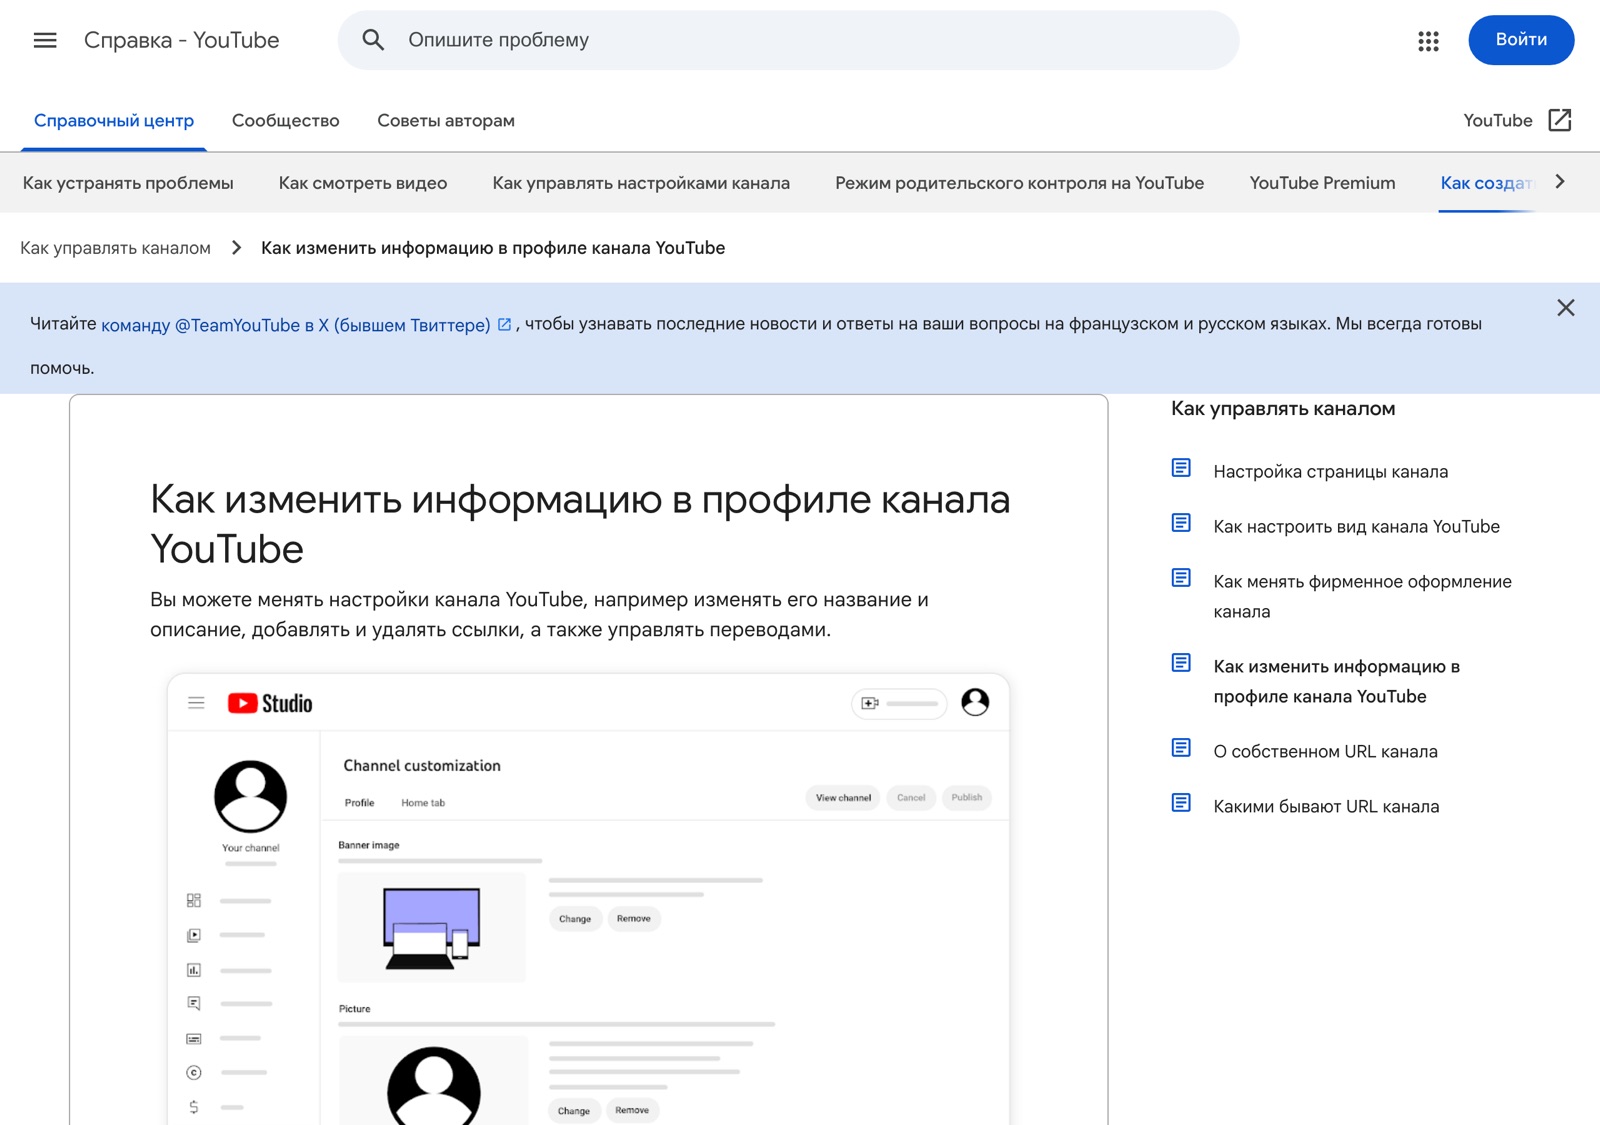Open Как настроить вид канала YouTube article

[1356, 527]
